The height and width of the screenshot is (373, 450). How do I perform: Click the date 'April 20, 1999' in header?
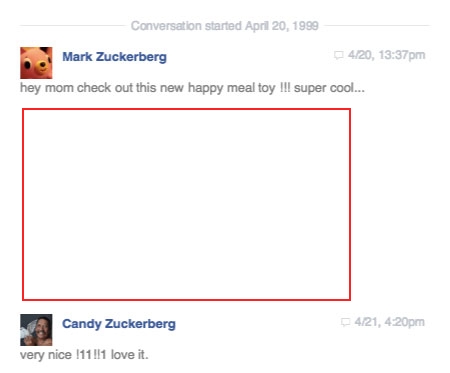(282, 26)
